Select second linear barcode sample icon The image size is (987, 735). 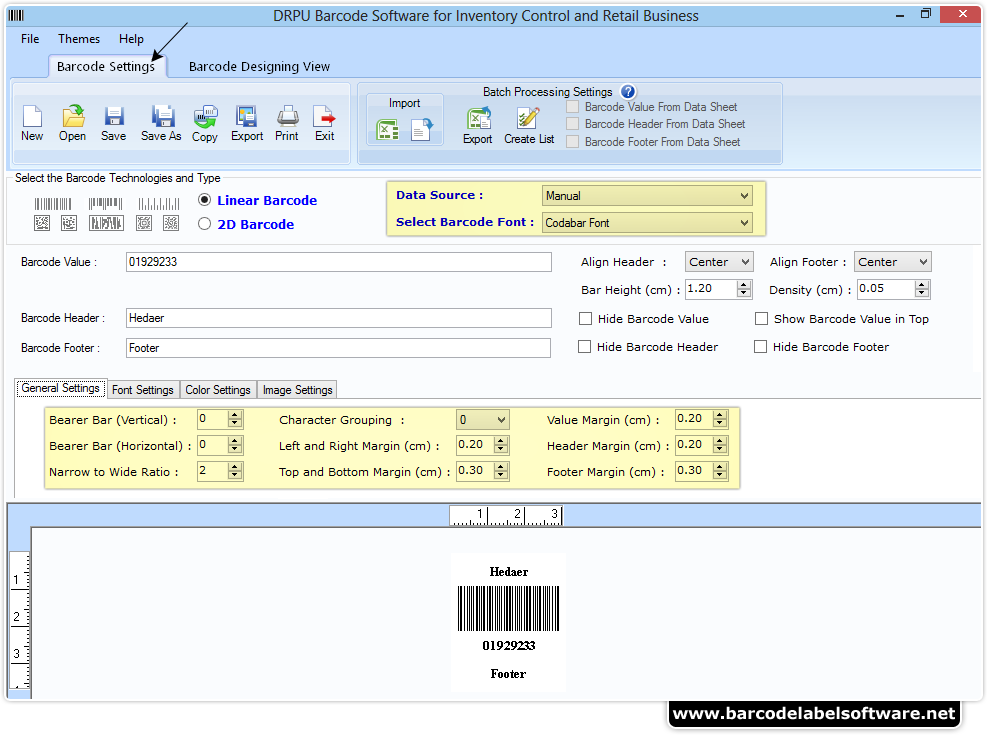tap(106, 204)
